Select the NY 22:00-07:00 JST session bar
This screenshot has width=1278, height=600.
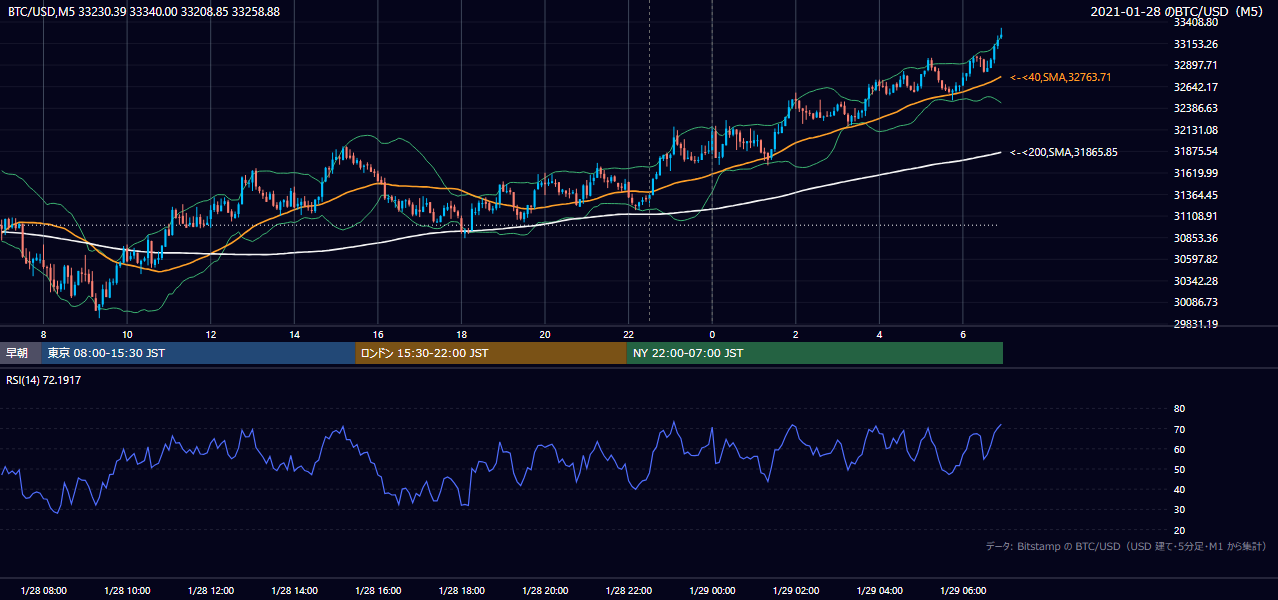point(815,353)
